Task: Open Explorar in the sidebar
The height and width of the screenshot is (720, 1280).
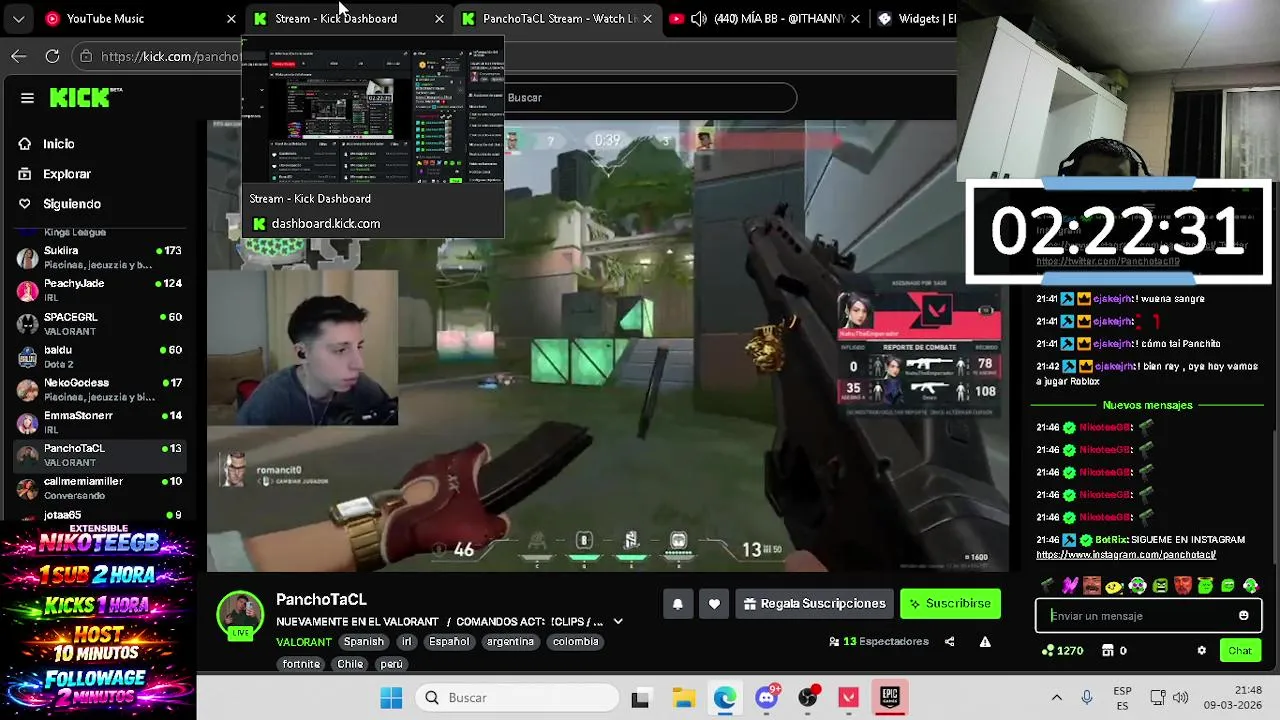Action: pos(66,174)
